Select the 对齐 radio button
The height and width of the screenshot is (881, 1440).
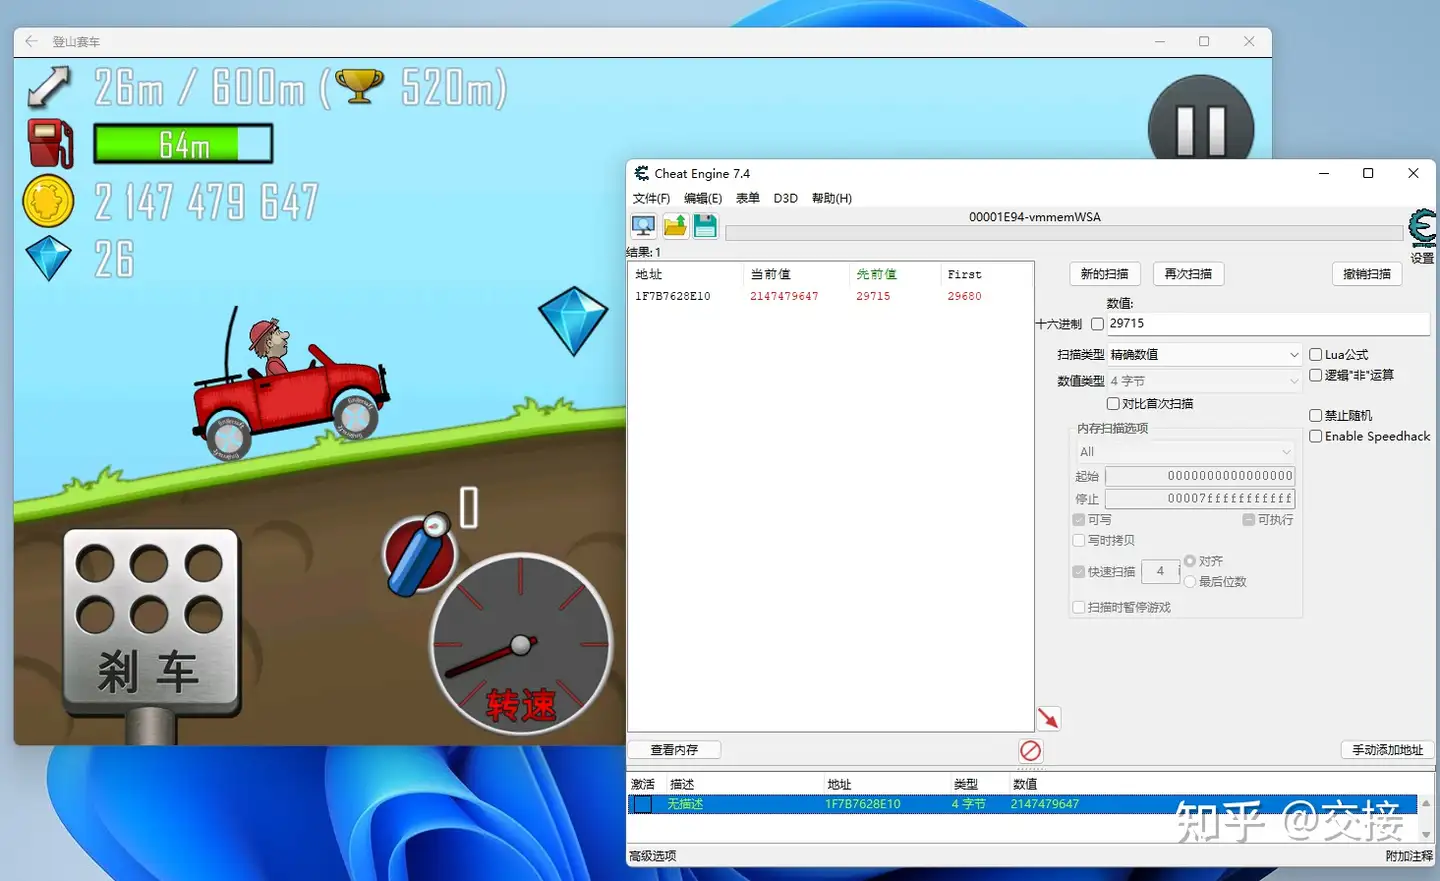tap(1190, 561)
